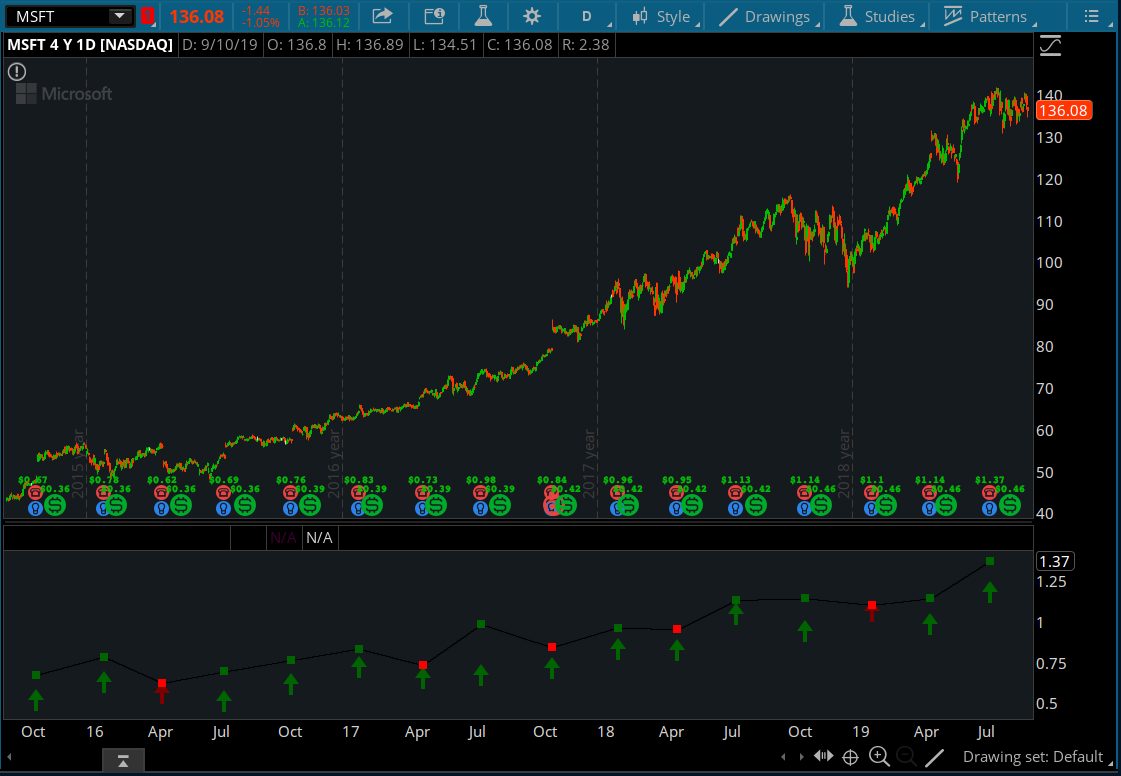Toggle the collapse panel arrow at bottom

(x=123, y=762)
